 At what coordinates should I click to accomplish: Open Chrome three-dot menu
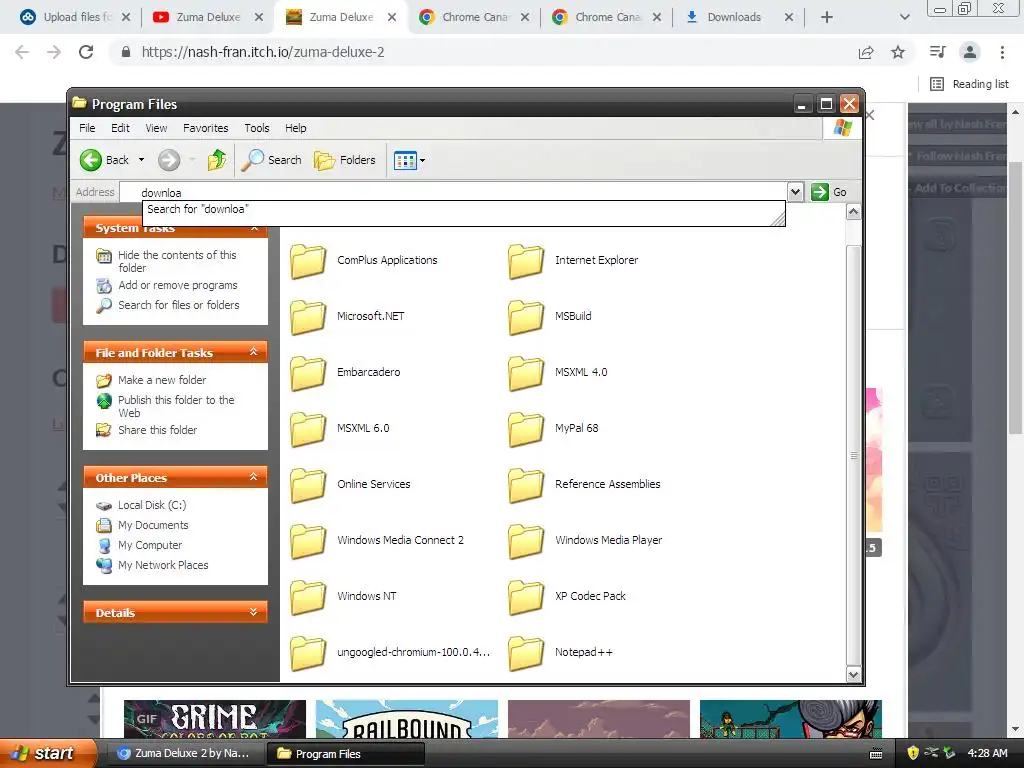pos(1002,52)
